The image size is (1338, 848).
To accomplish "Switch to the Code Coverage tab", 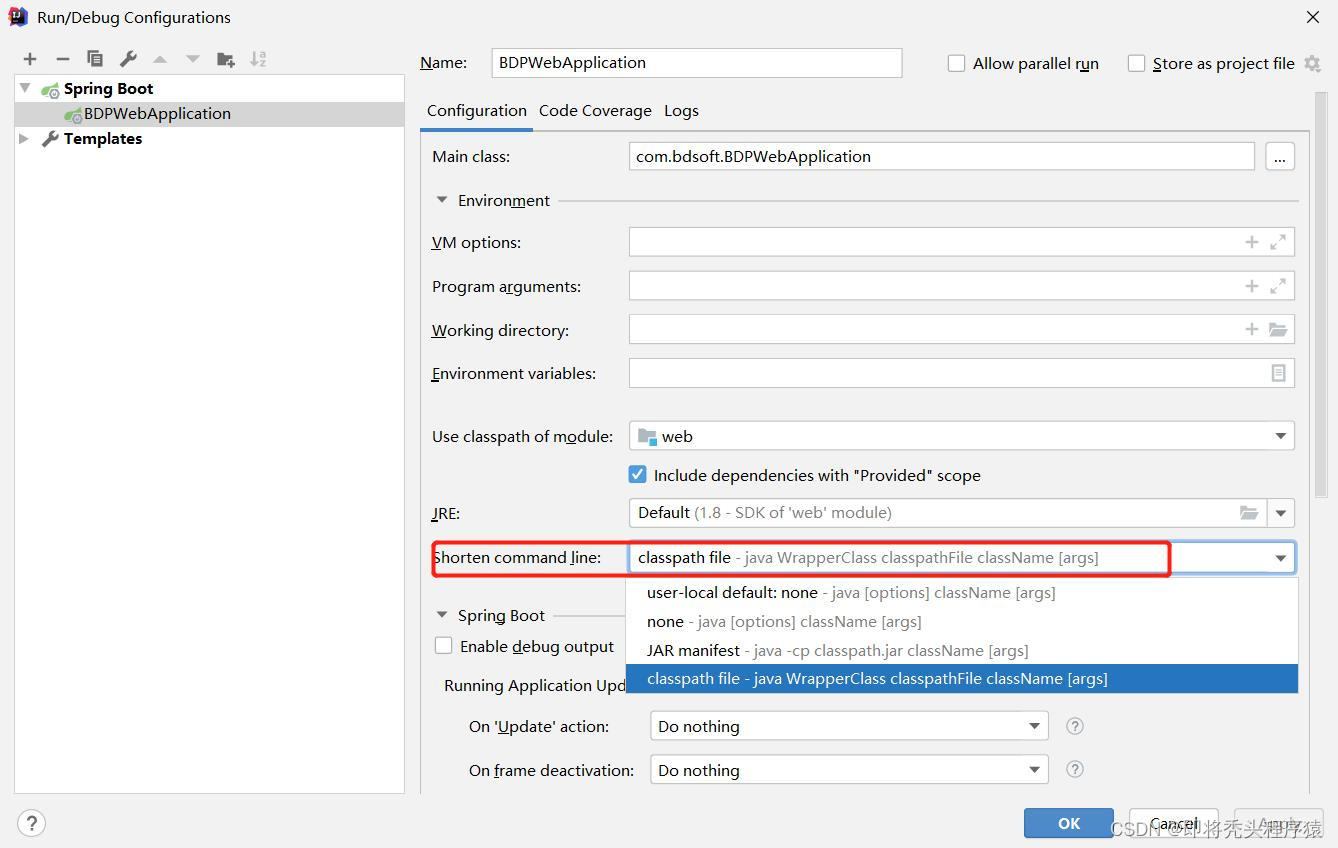I will pos(595,111).
